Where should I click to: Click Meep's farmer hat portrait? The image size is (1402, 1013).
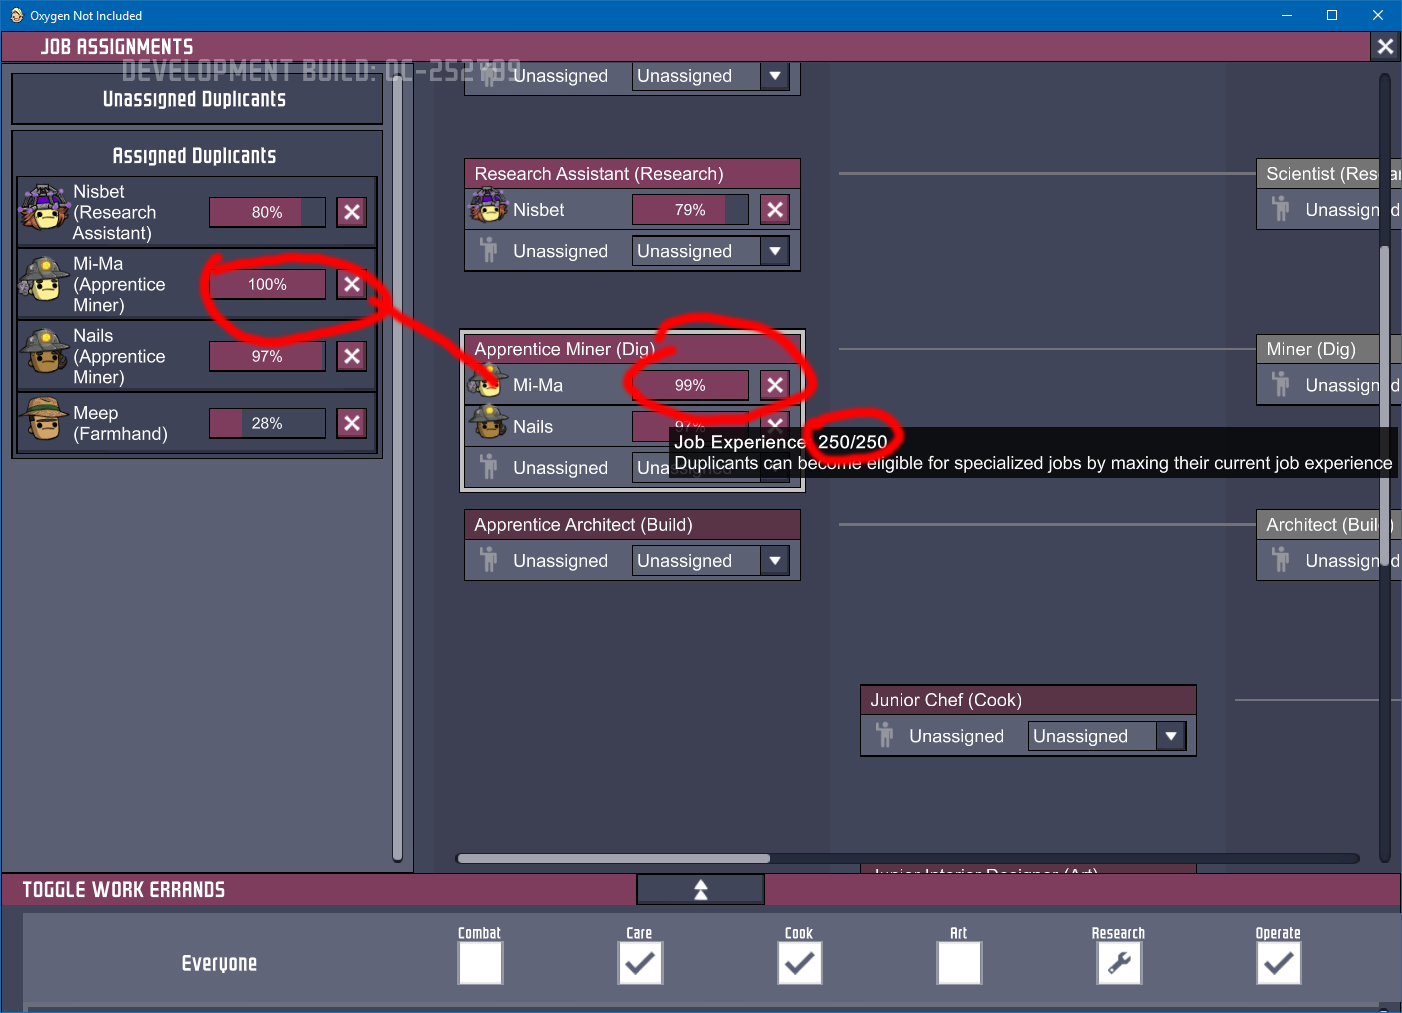(x=44, y=419)
